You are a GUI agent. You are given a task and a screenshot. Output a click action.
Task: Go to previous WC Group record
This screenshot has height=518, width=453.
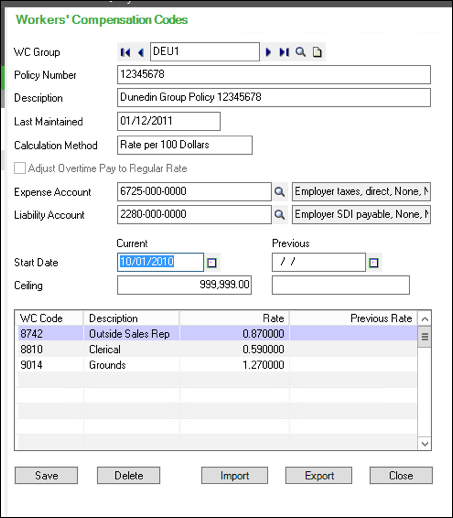coord(141,52)
